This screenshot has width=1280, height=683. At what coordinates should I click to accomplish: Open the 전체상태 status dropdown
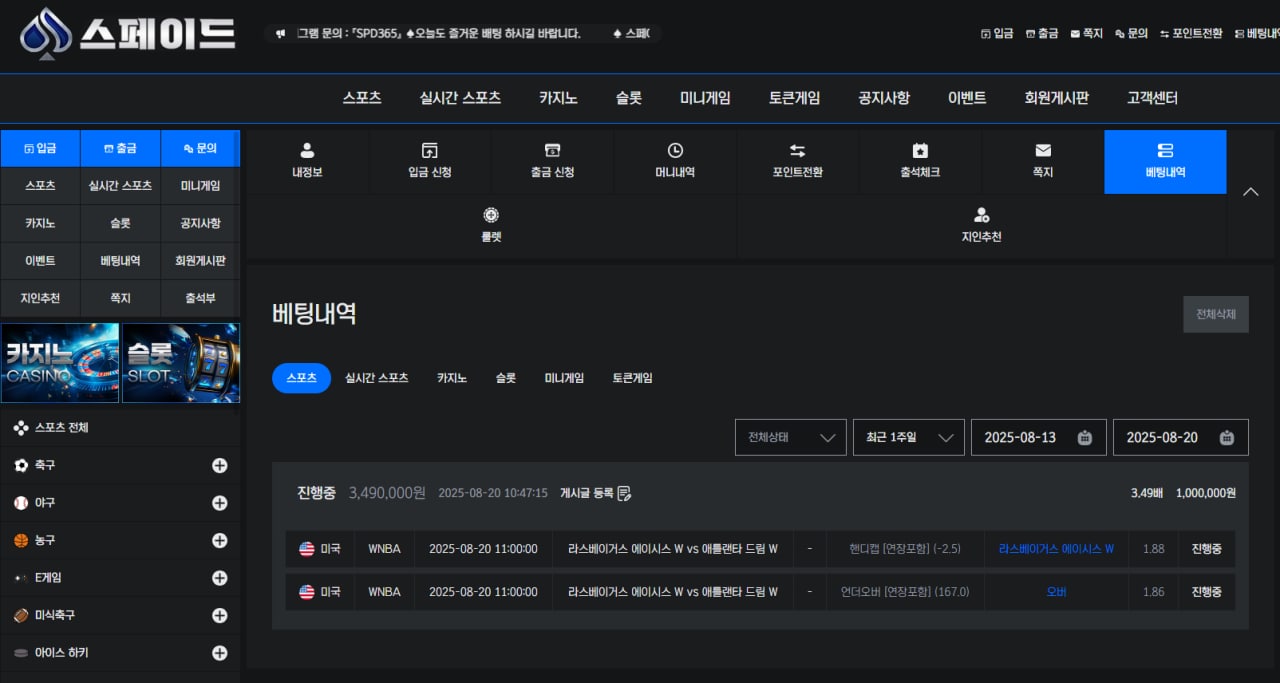[x=790, y=437]
